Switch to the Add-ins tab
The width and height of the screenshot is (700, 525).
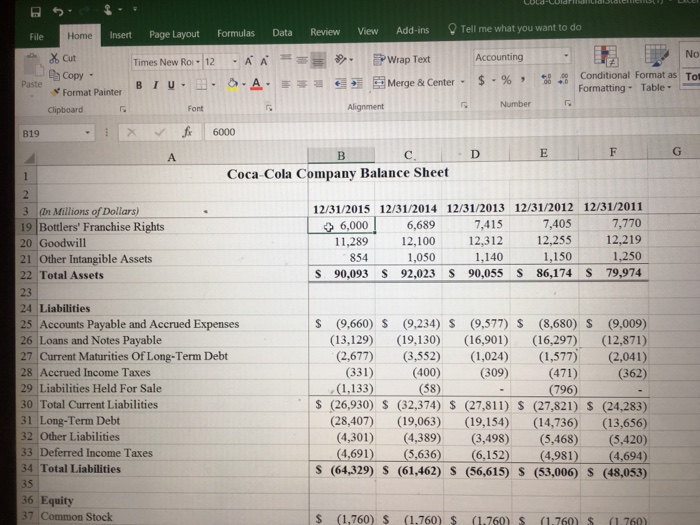point(412,30)
